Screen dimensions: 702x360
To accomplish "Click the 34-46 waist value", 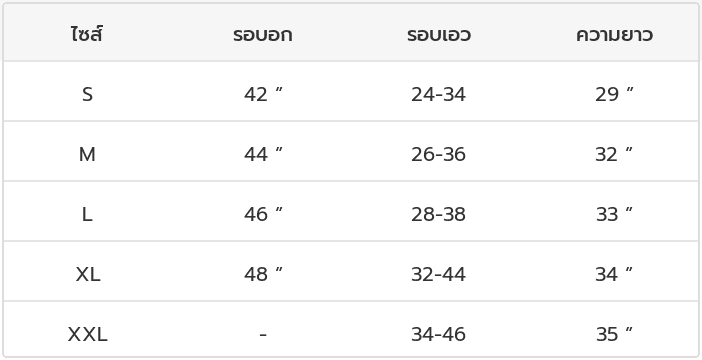I will click(439, 334).
